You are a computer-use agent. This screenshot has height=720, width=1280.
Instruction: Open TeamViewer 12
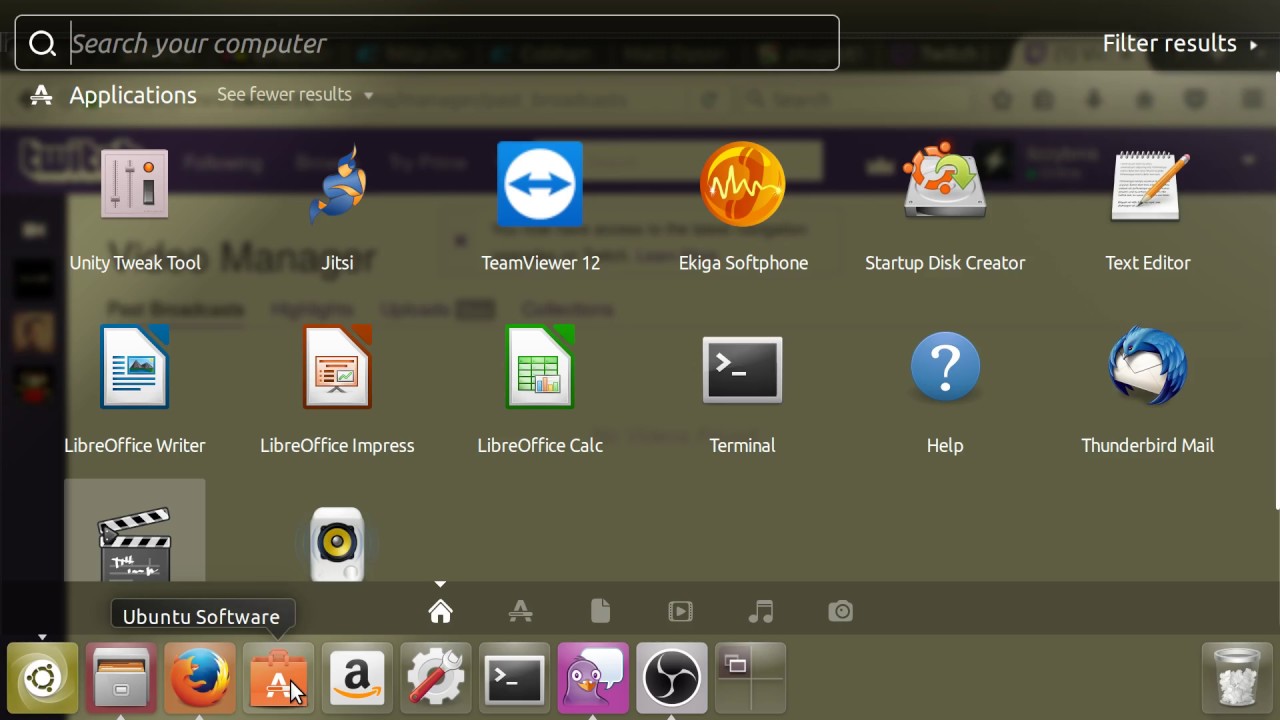coord(540,184)
